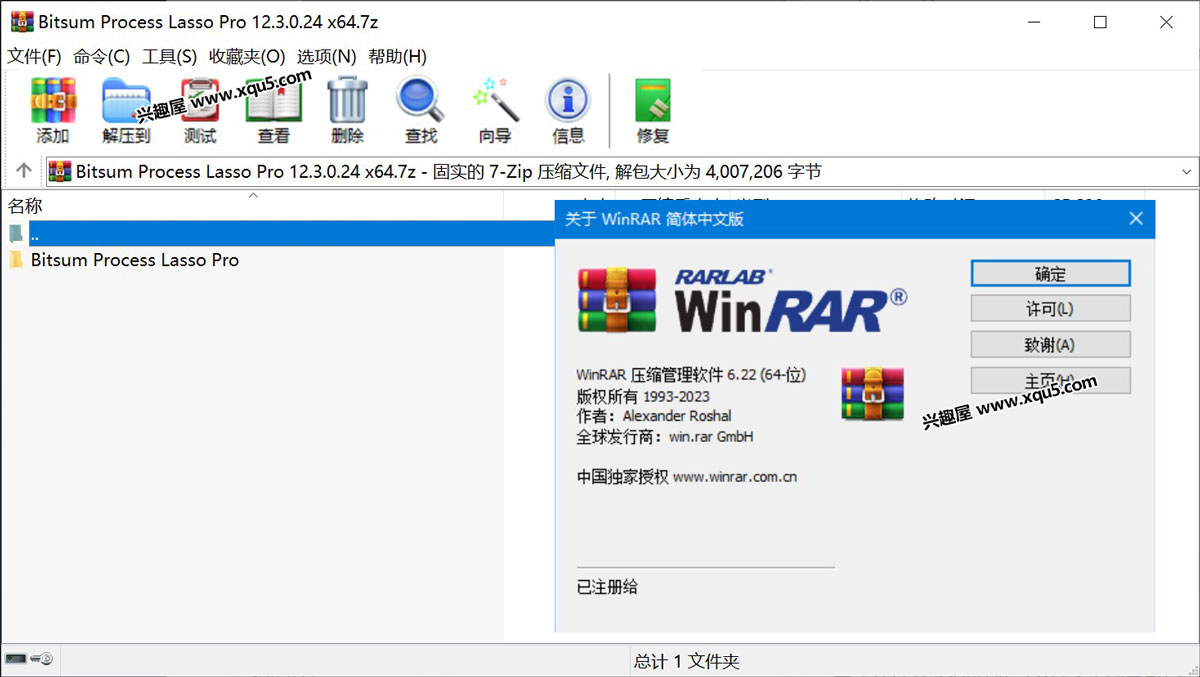Click the folder icon of Bitsum Process Lasso Pro
Screen dimensions: 1200x677
tap(16, 260)
